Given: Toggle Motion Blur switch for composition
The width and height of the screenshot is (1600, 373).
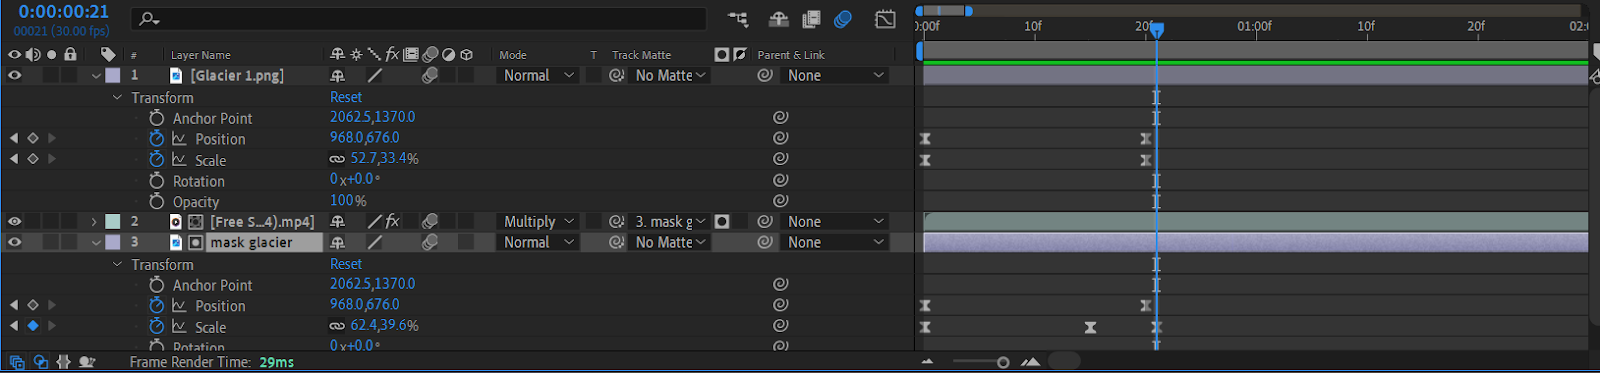Looking at the screenshot, I should (843, 19).
